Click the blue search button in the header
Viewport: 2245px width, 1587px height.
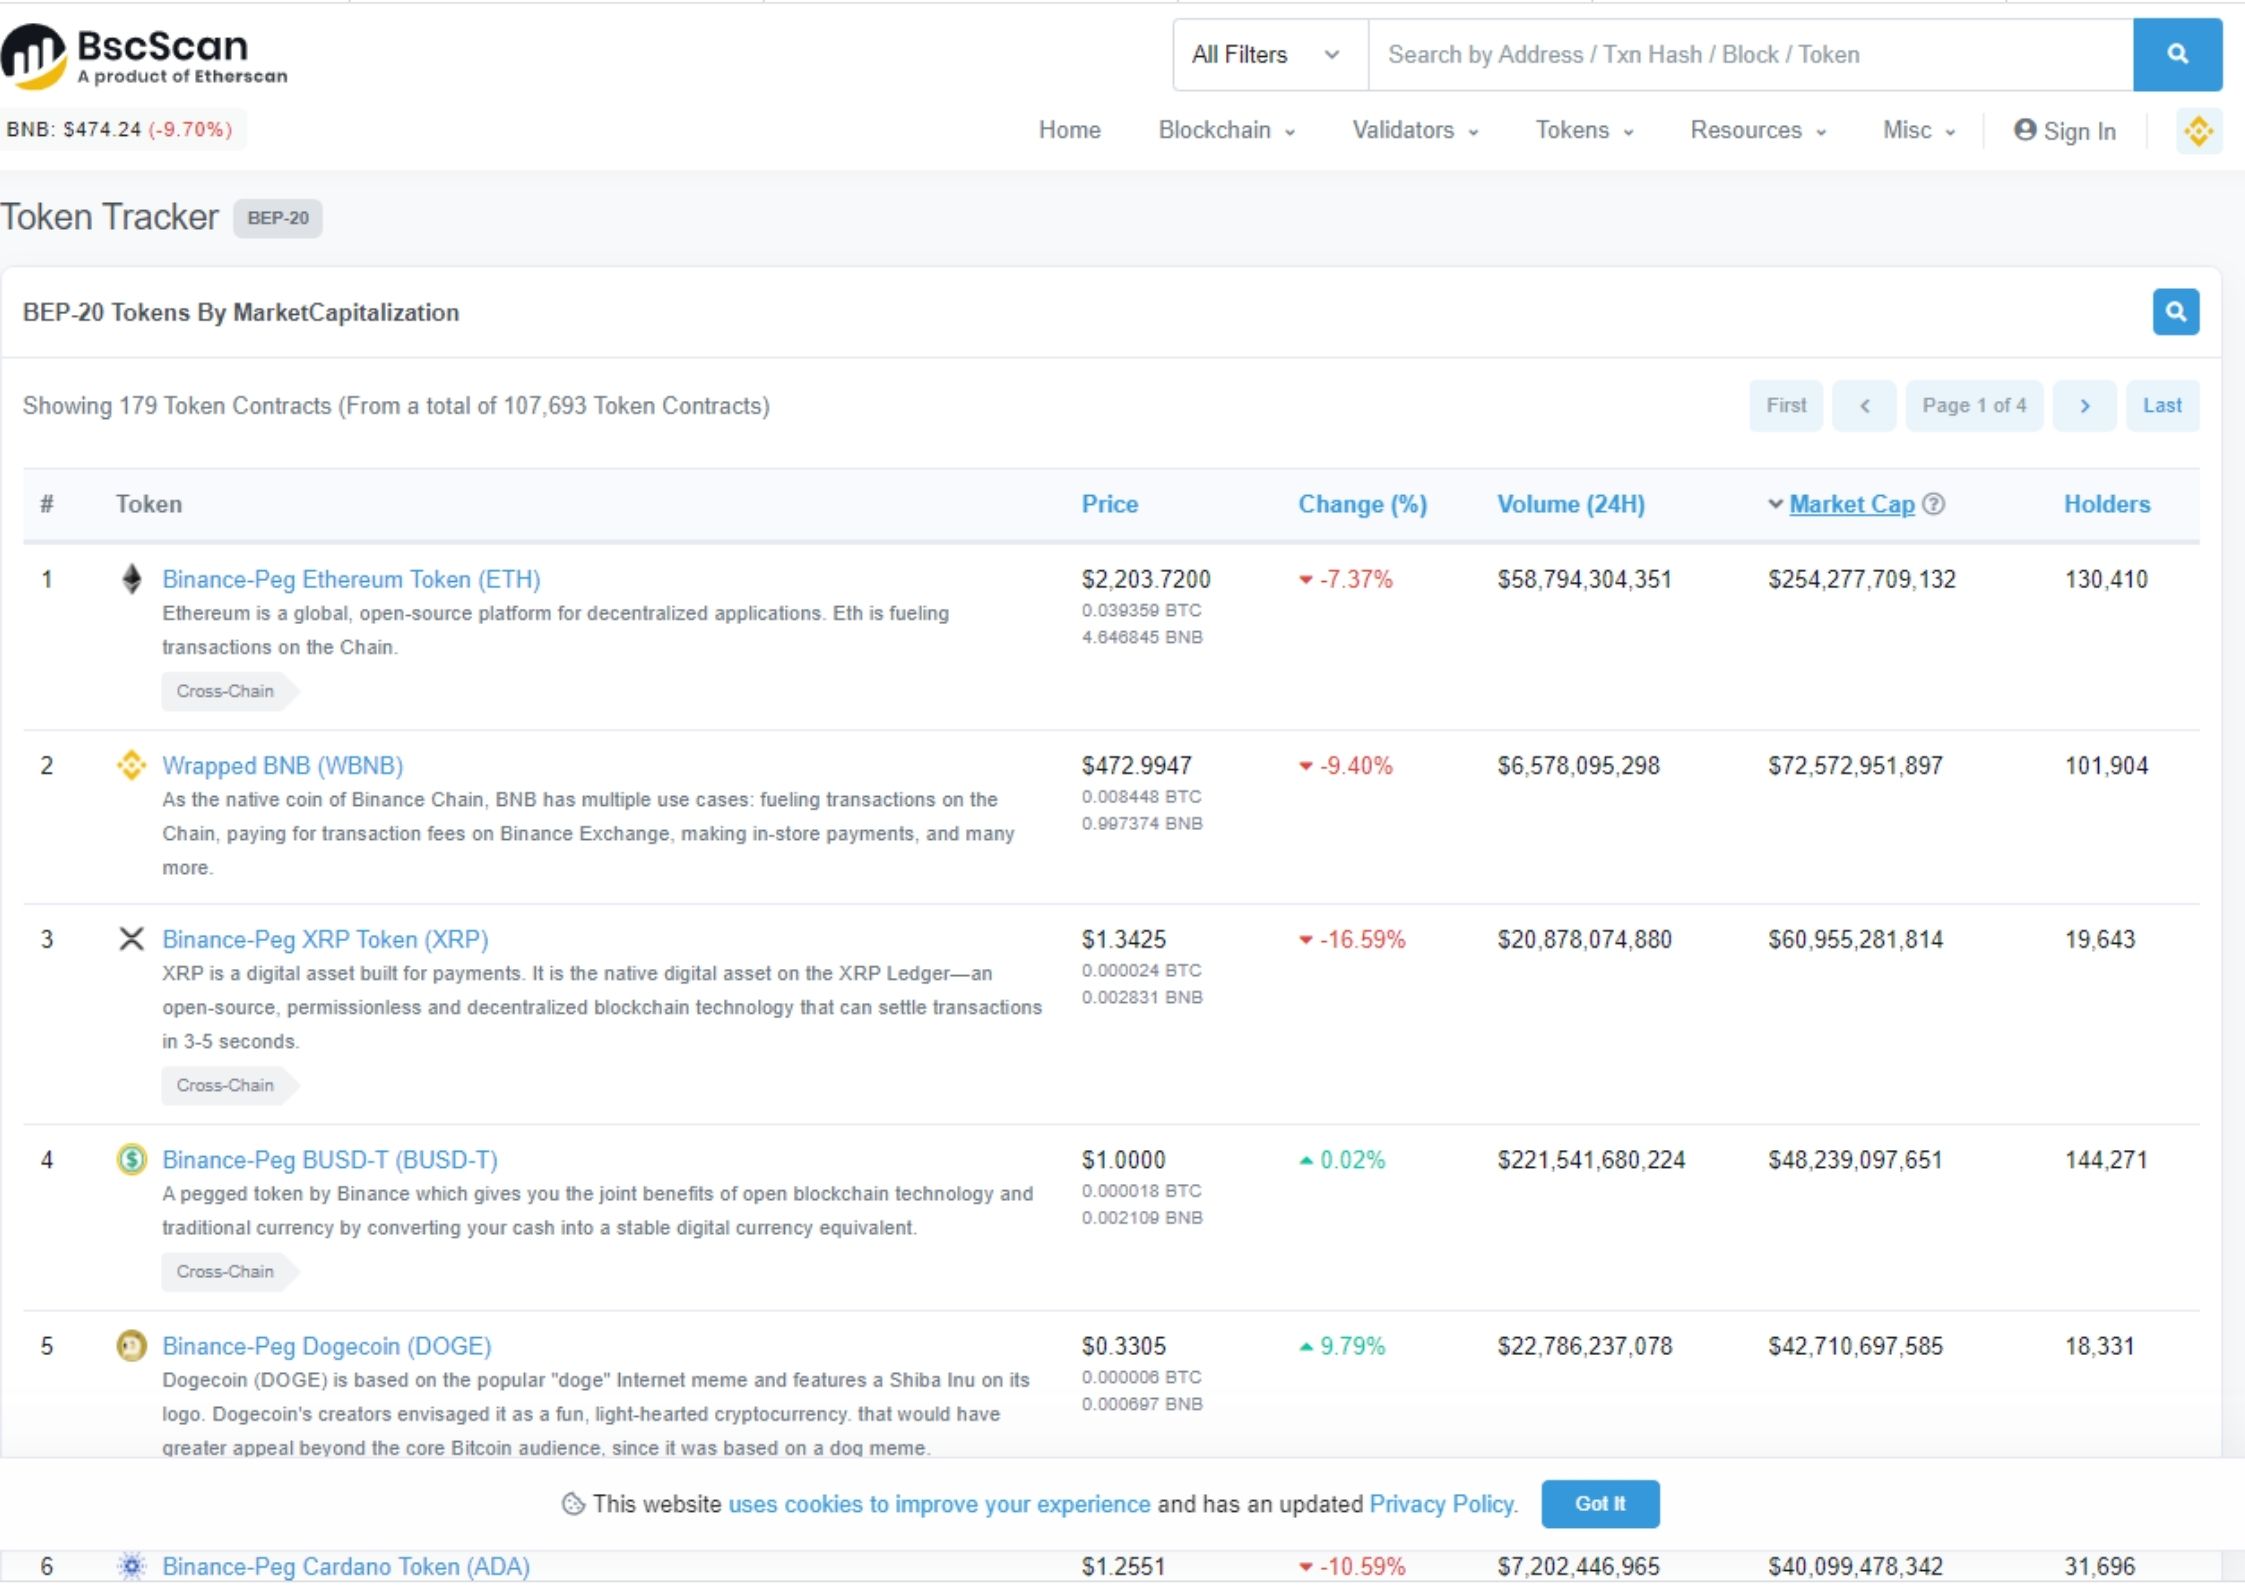click(2177, 55)
